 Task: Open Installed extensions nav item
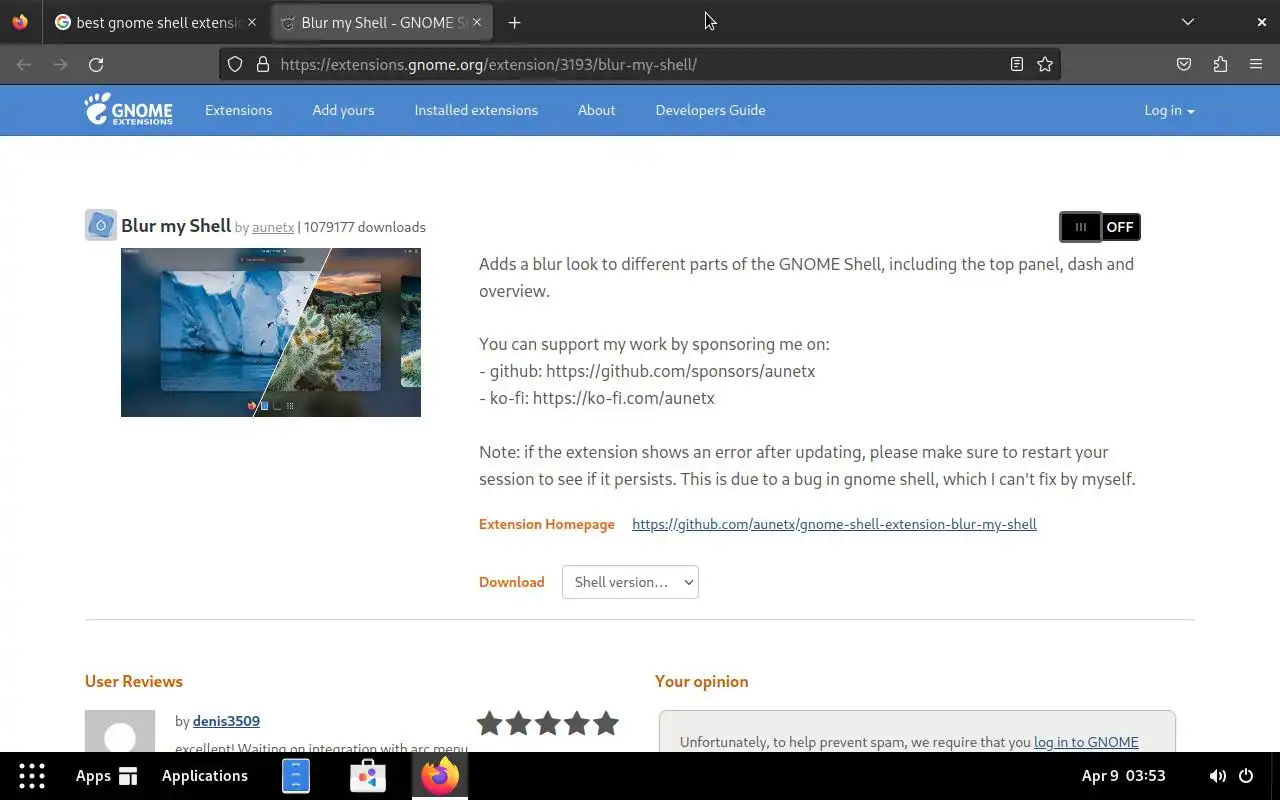click(476, 110)
